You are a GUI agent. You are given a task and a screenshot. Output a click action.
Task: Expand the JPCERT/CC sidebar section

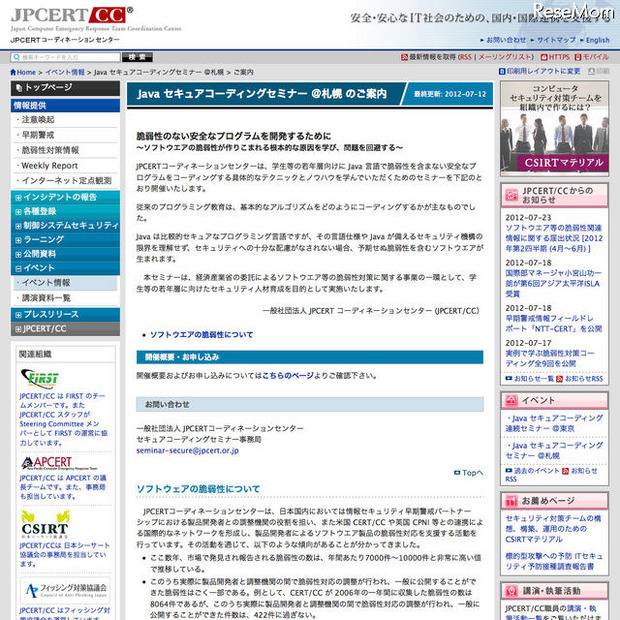[18, 329]
